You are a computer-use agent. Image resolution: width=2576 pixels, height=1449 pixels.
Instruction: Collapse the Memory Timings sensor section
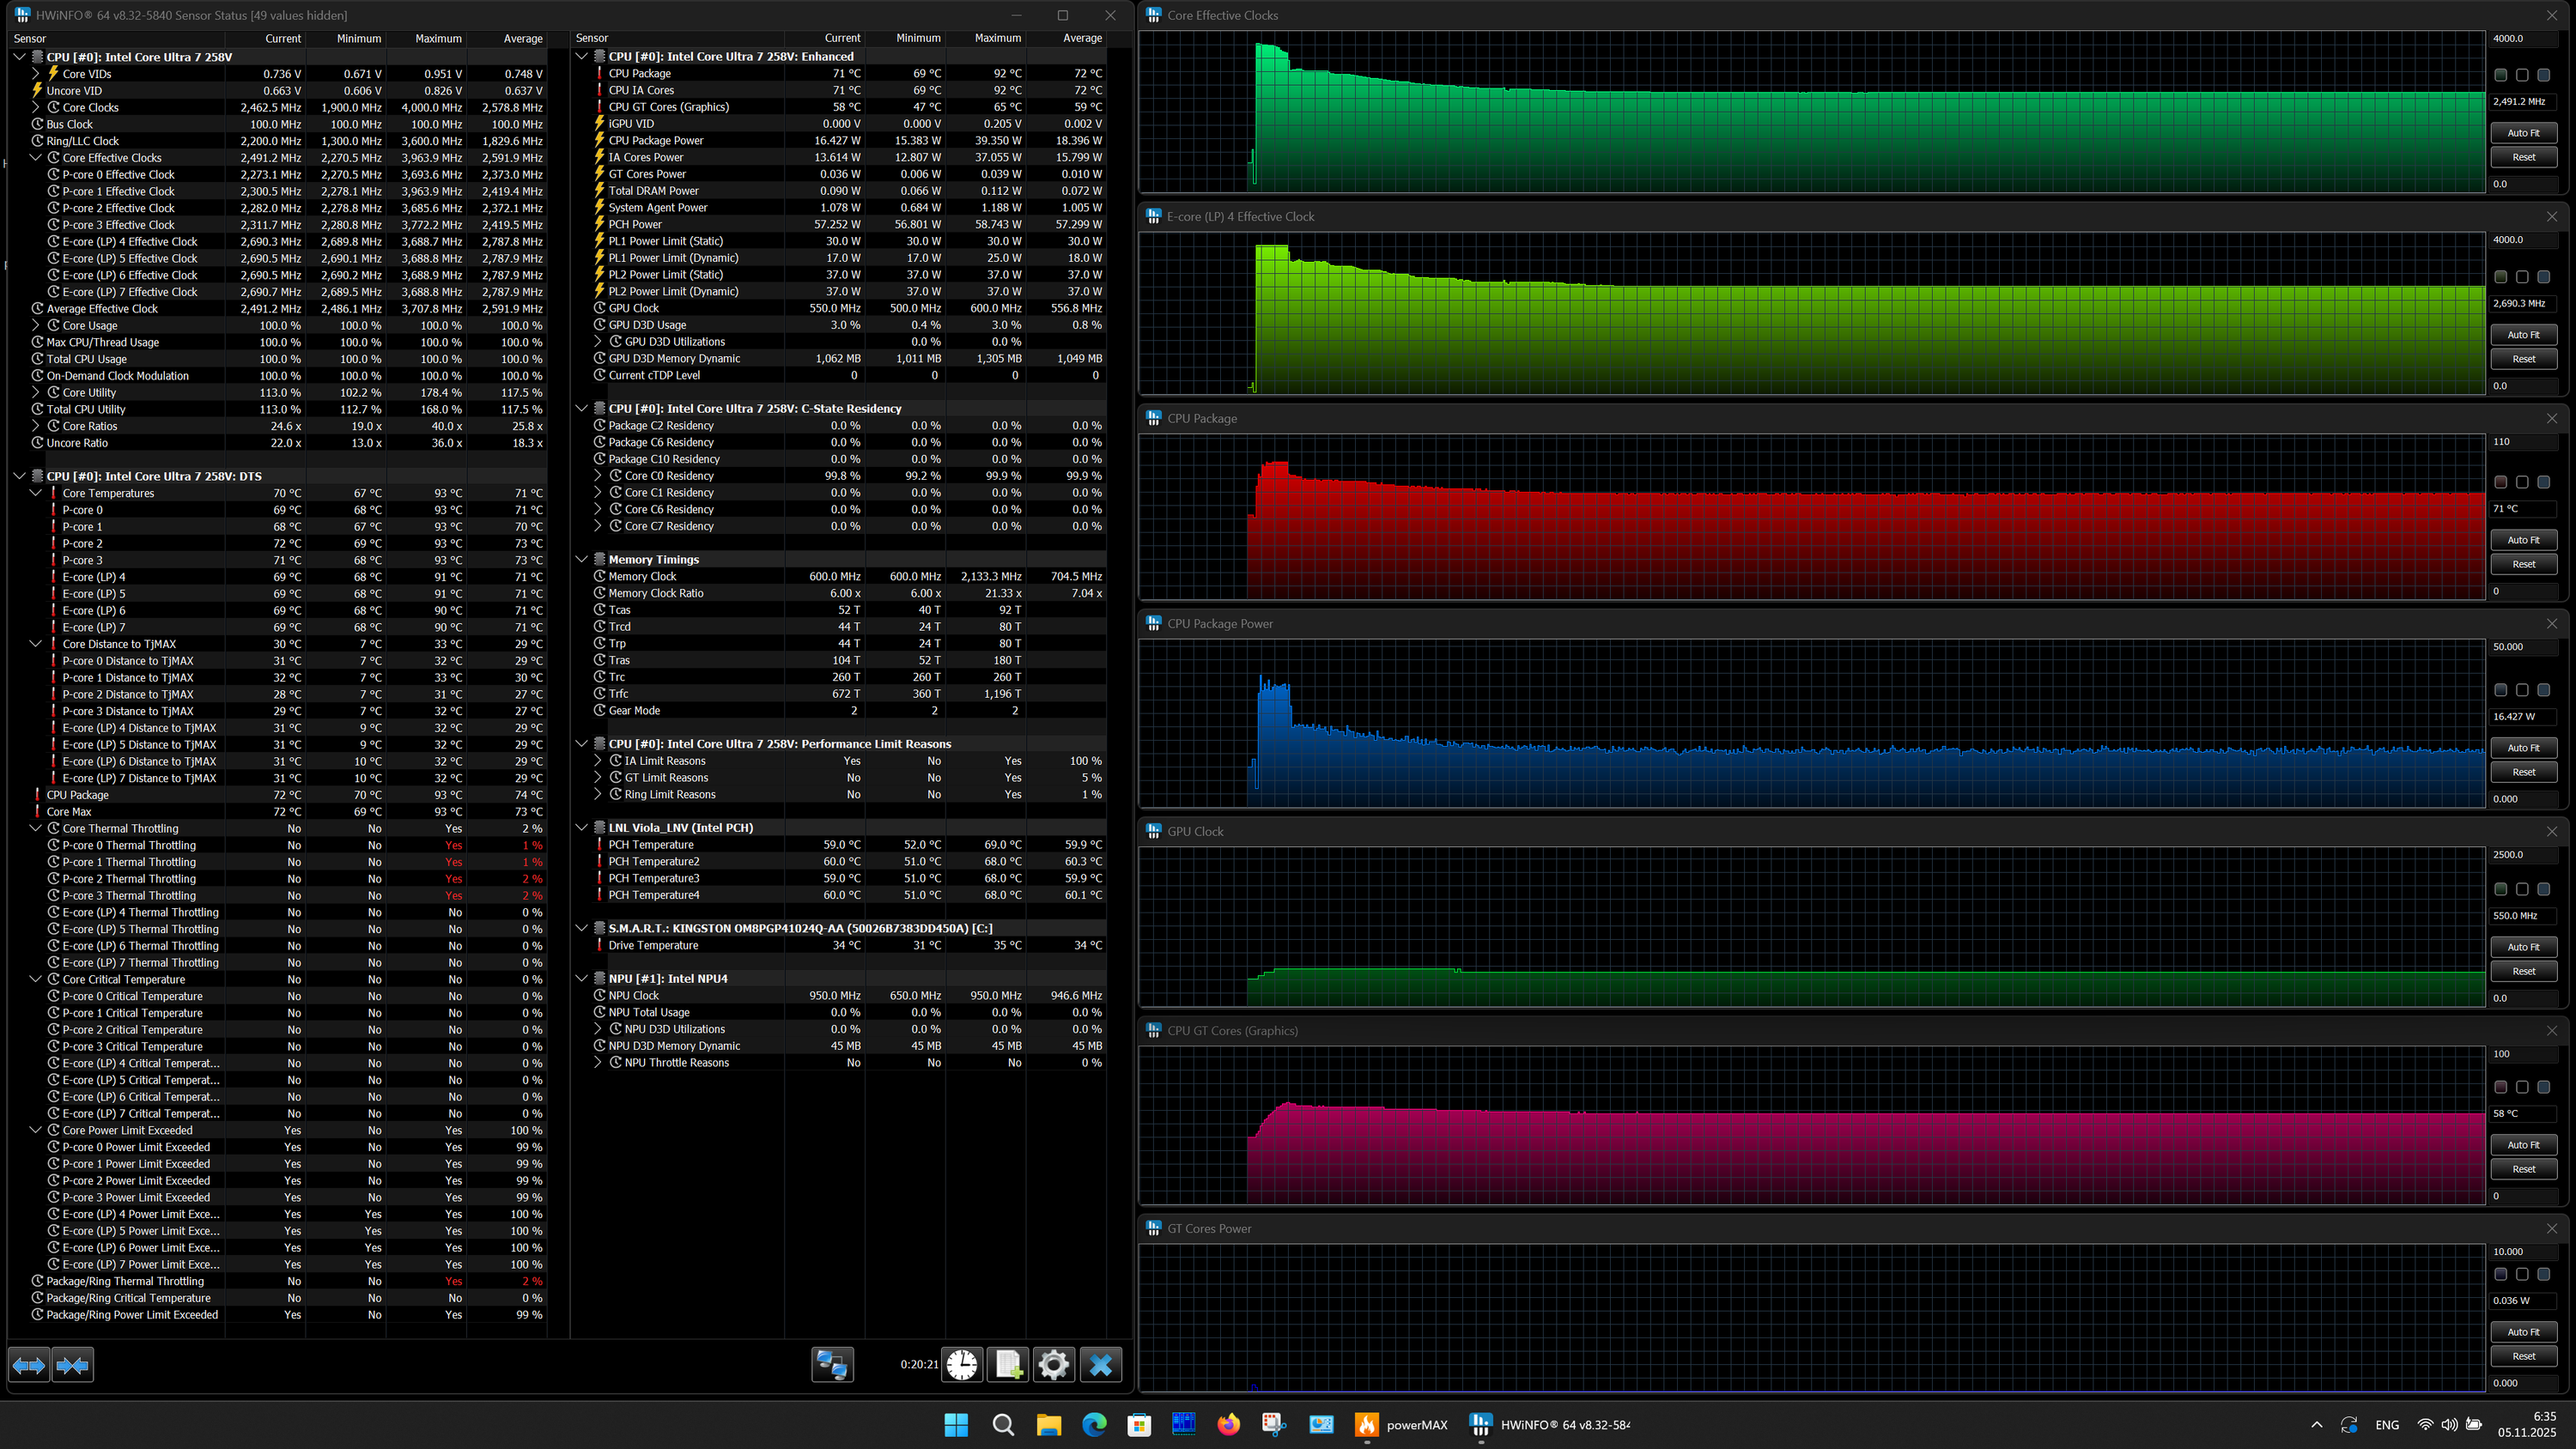point(582,559)
